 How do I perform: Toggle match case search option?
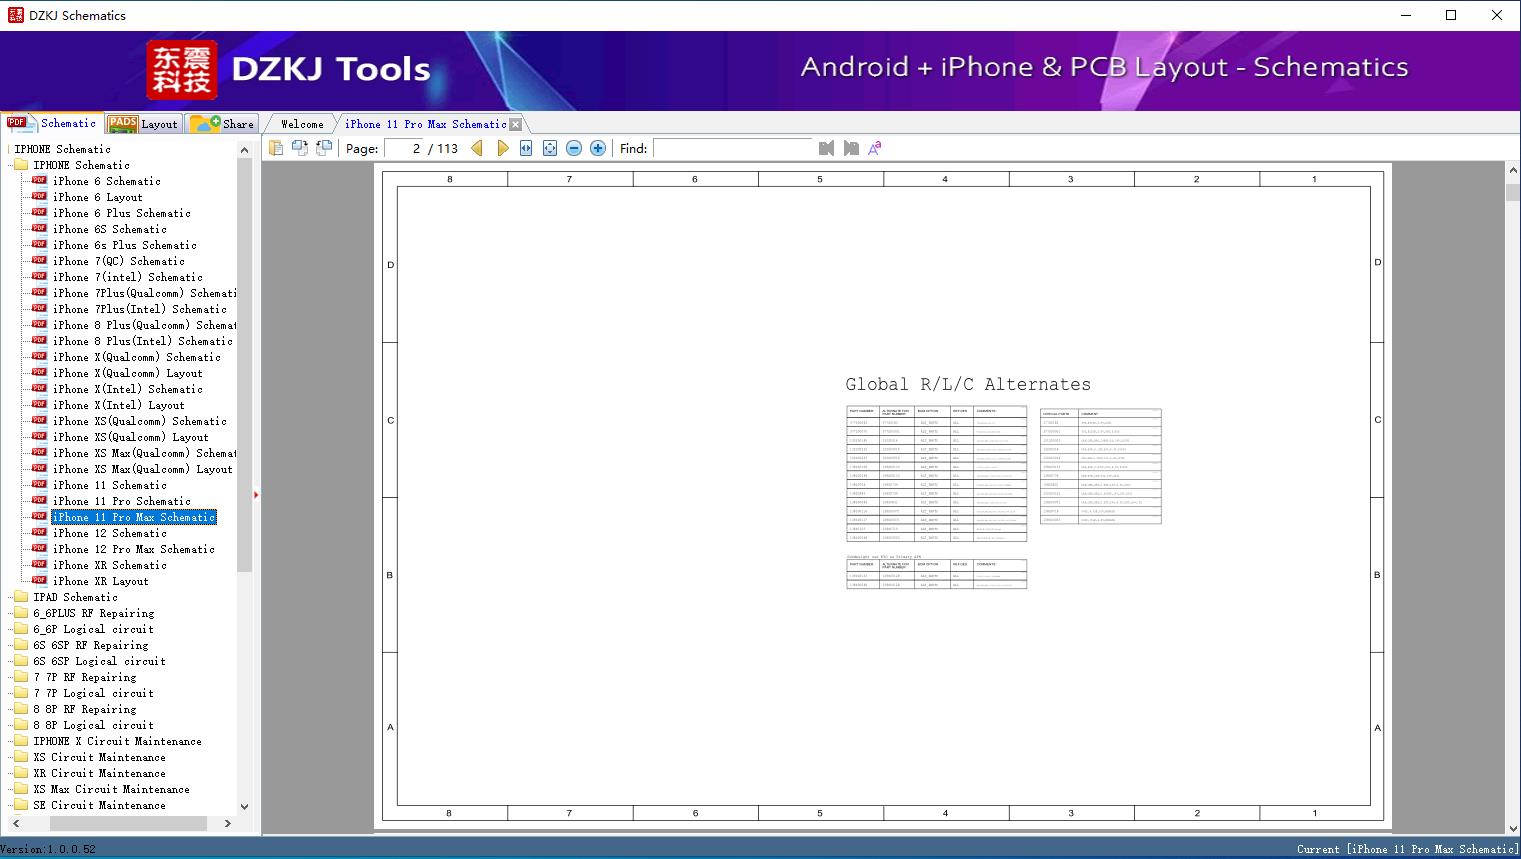tap(875, 148)
